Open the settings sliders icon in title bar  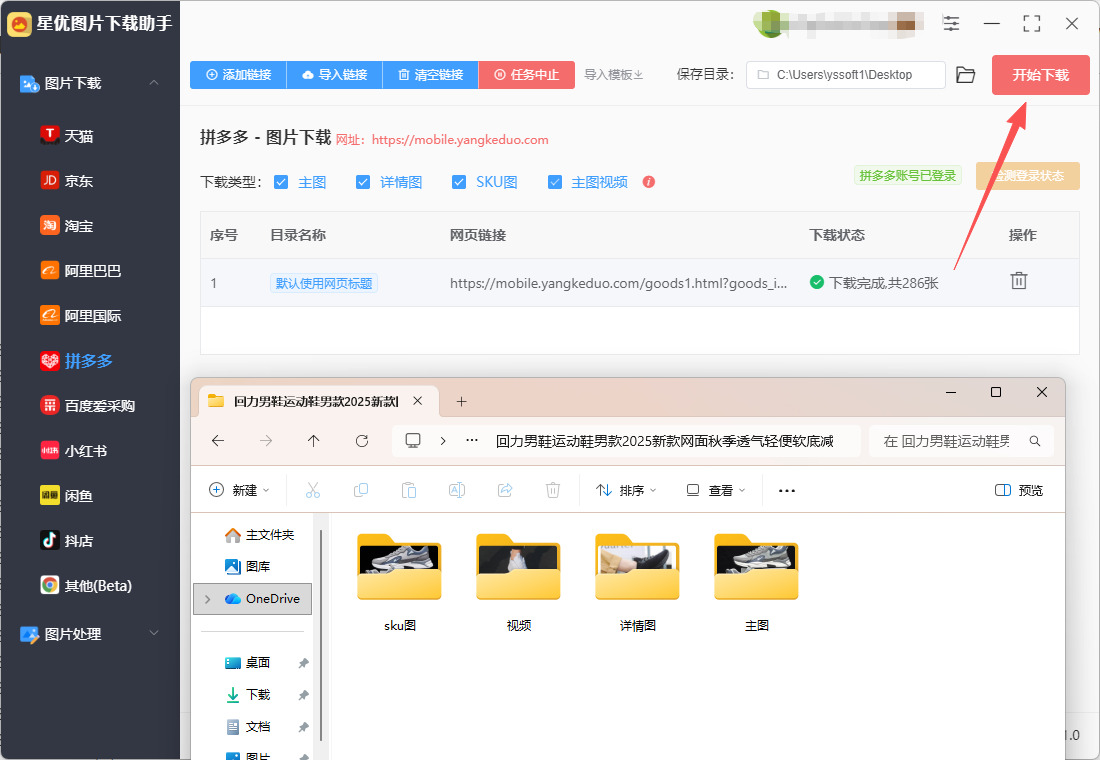[951, 24]
